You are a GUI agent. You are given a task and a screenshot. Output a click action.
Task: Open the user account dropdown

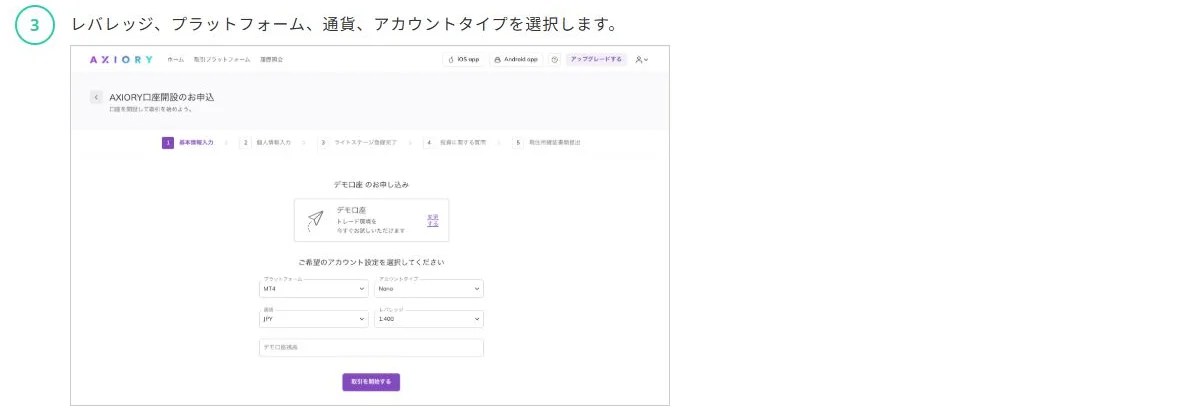coord(642,60)
